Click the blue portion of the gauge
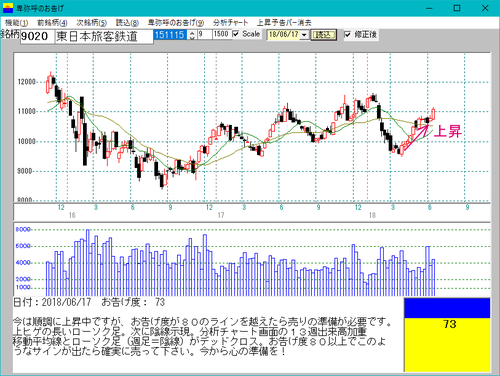 (x=447, y=308)
